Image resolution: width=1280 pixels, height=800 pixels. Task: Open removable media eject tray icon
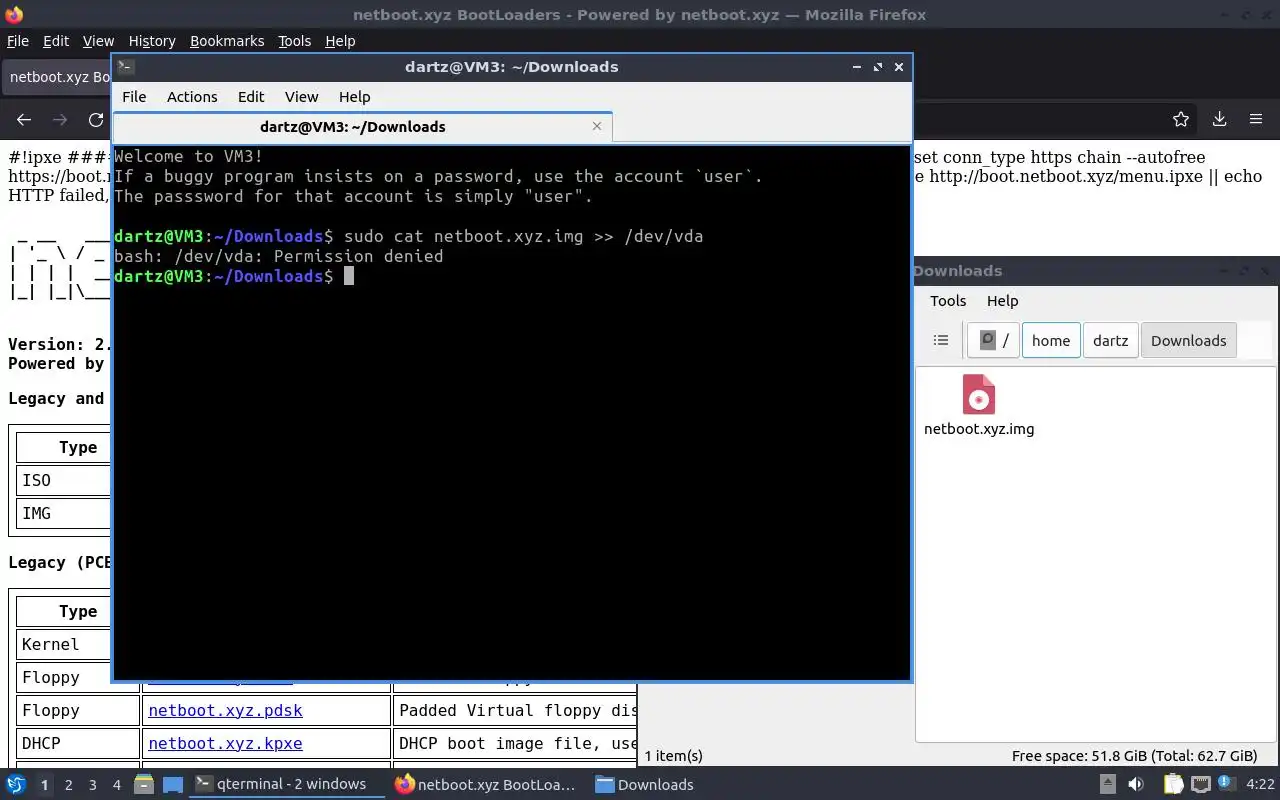pyautogui.click(x=1107, y=784)
